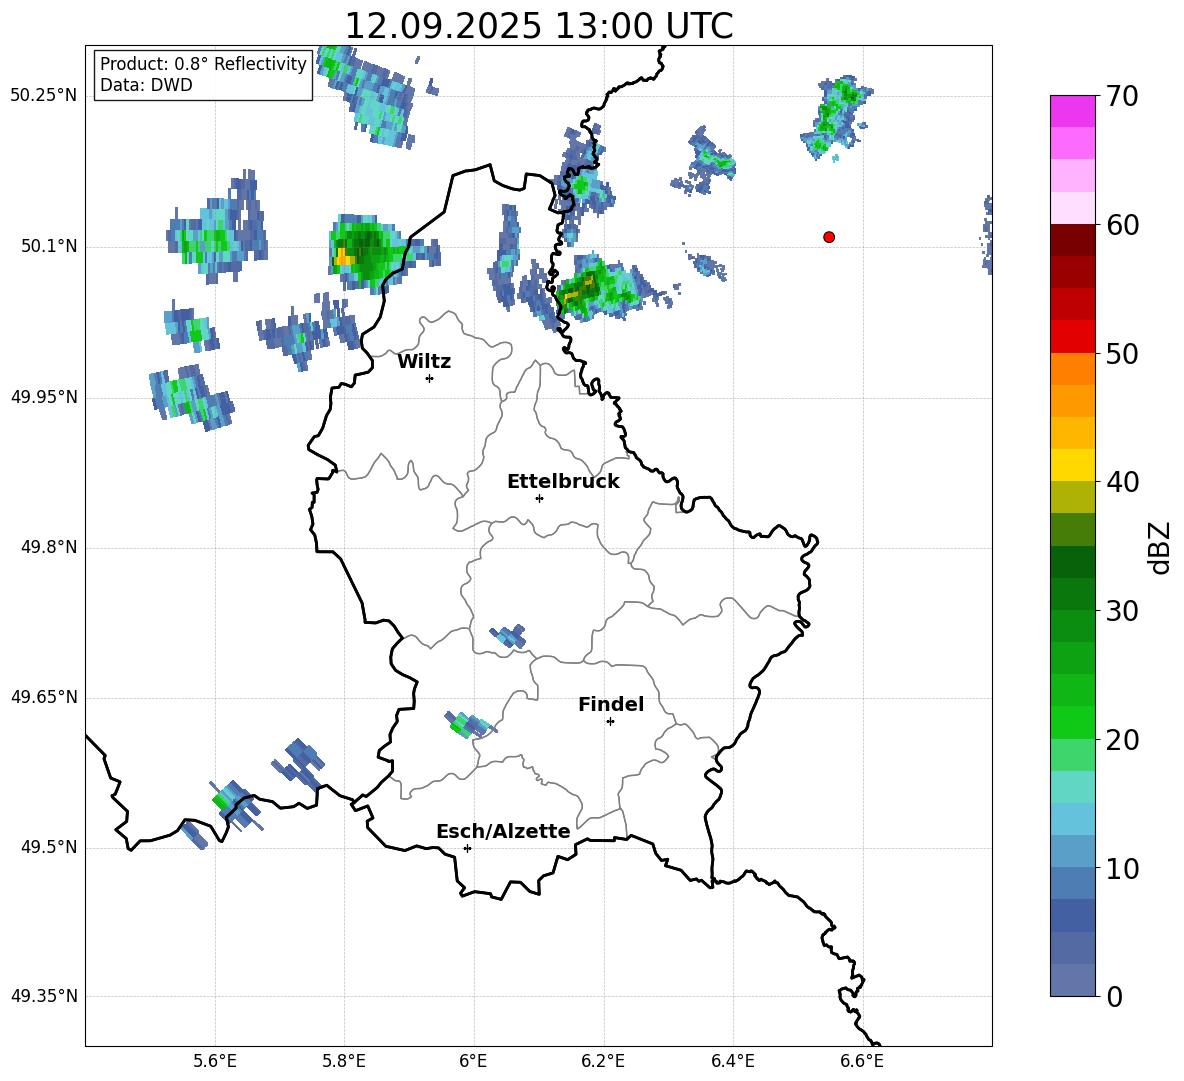Click the magenta top colorbar segment

pyautogui.click(x=1073, y=111)
